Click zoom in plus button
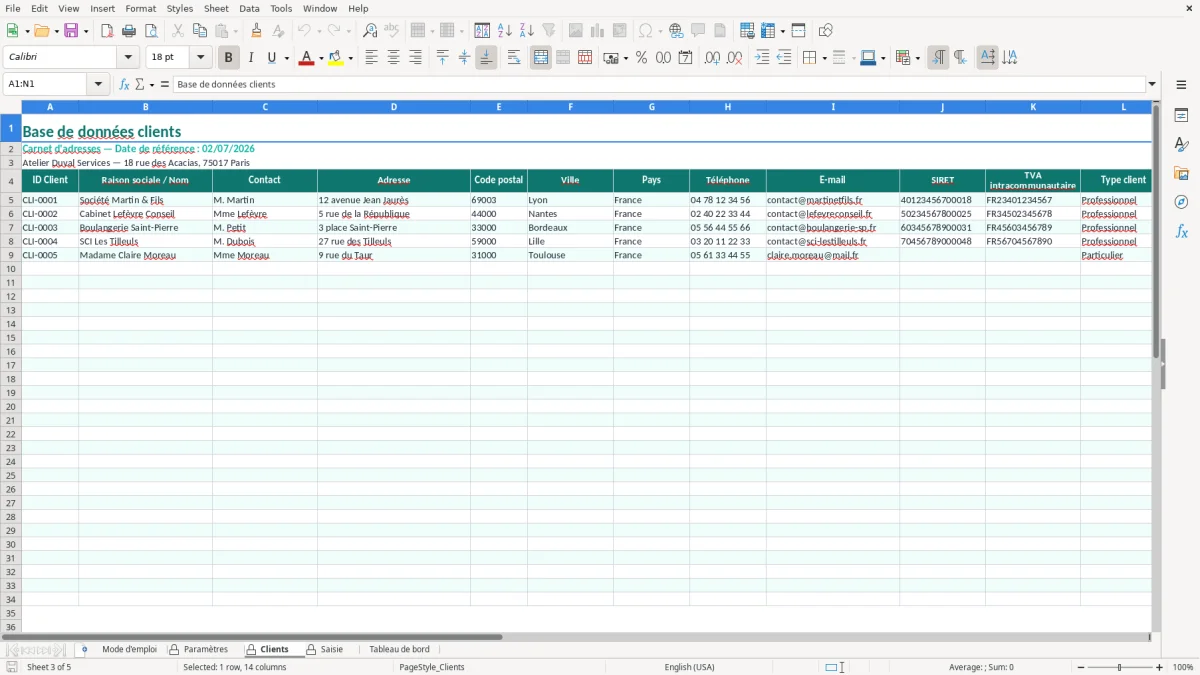 click(x=1160, y=667)
